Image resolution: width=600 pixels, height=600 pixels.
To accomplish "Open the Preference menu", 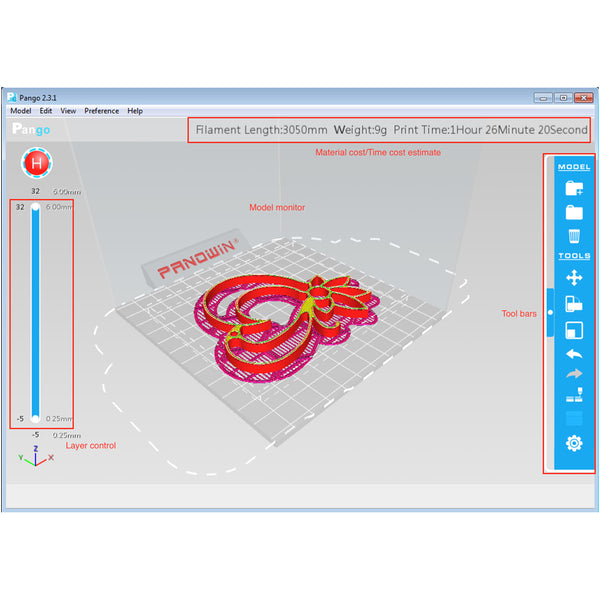I will point(101,111).
